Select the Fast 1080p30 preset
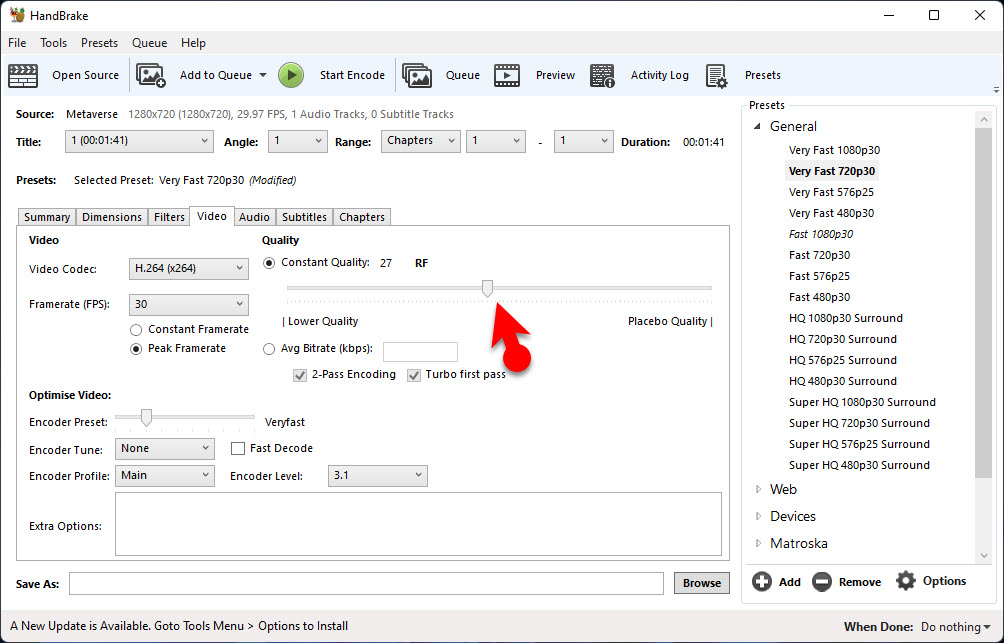1004x643 pixels. coord(821,234)
